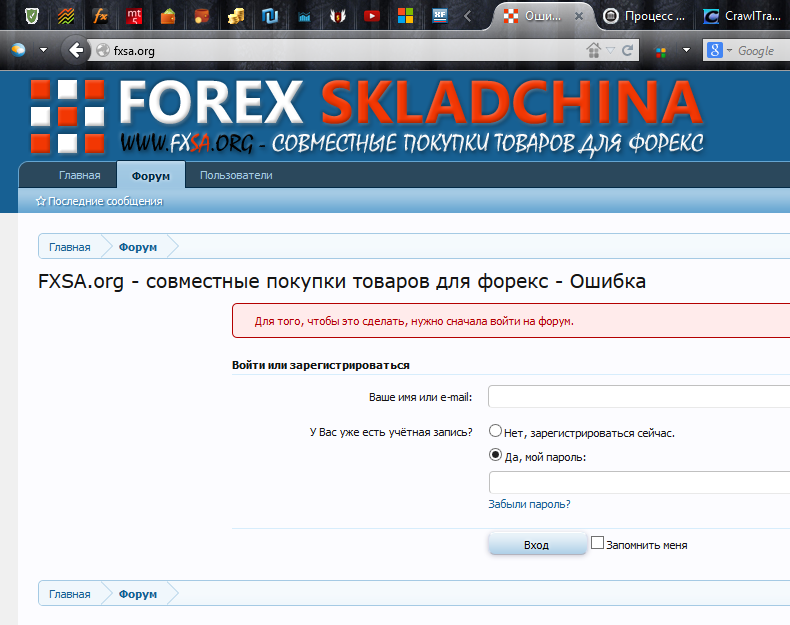Open the URL history dropdown triangle
Screen dimensions: 790x625
click(x=611, y=50)
